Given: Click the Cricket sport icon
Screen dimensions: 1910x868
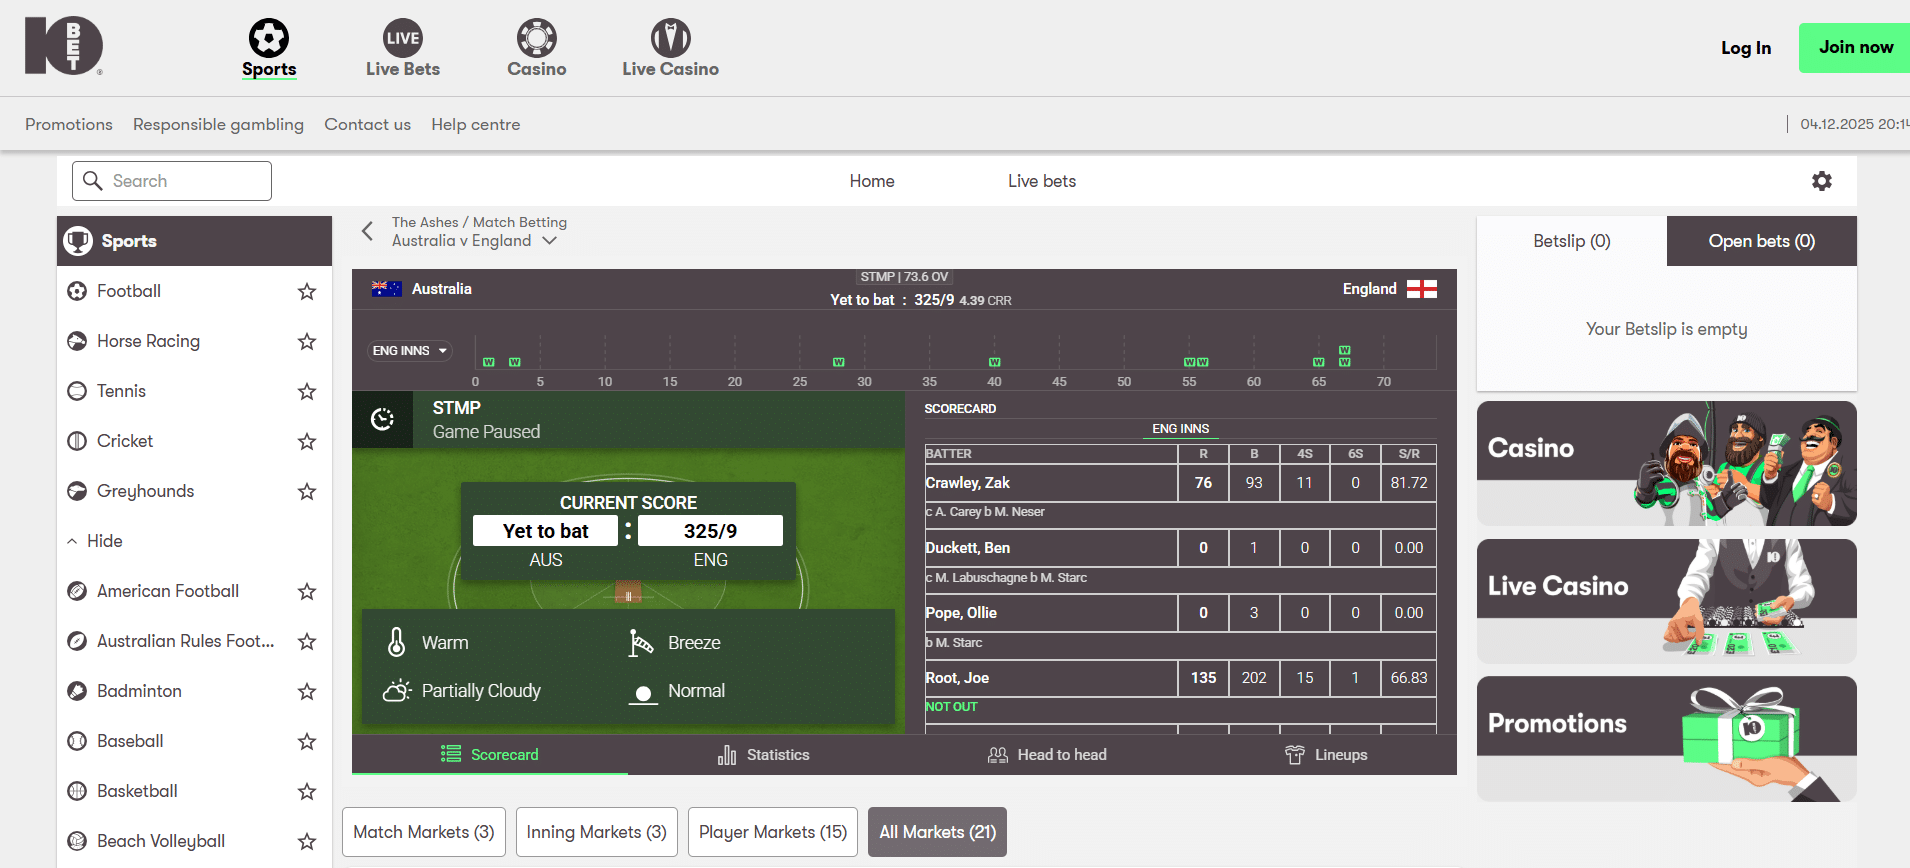Looking at the screenshot, I should [77, 441].
